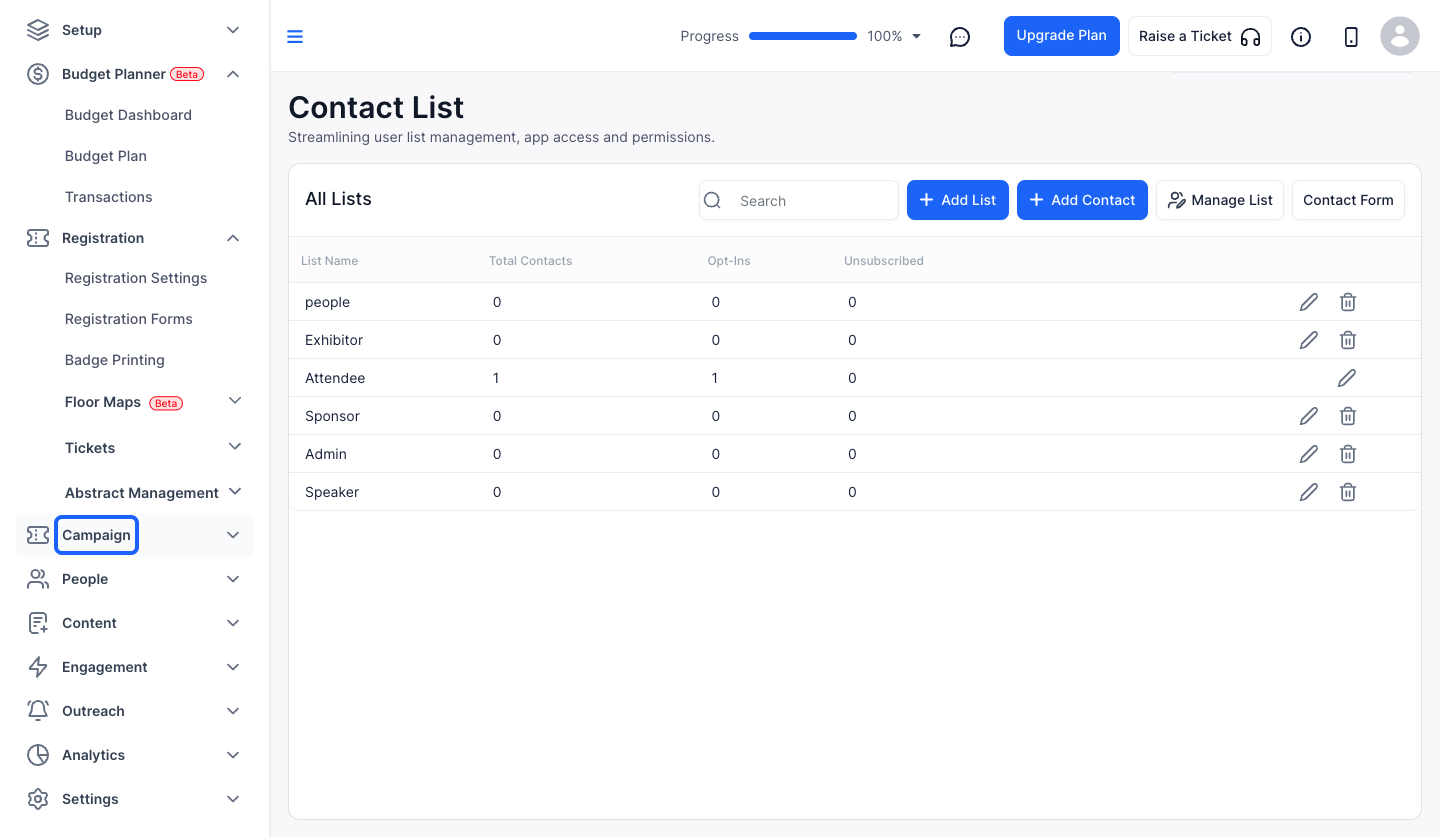Click the Attendee list name
Screen dimensions: 1440x837
(x=335, y=378)
